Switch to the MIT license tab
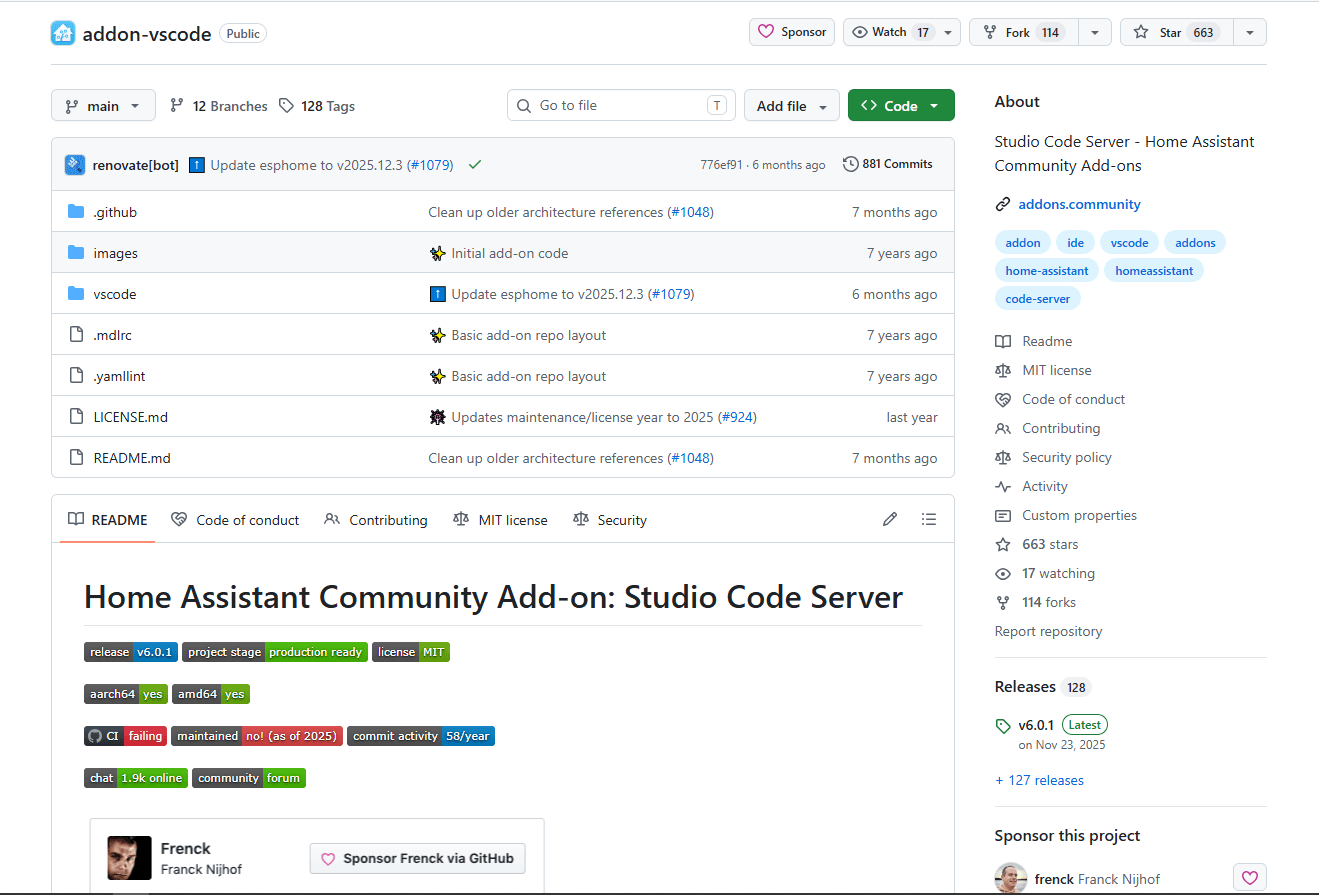The height and width of the screenshot is (895, 1319). [500, 520]
